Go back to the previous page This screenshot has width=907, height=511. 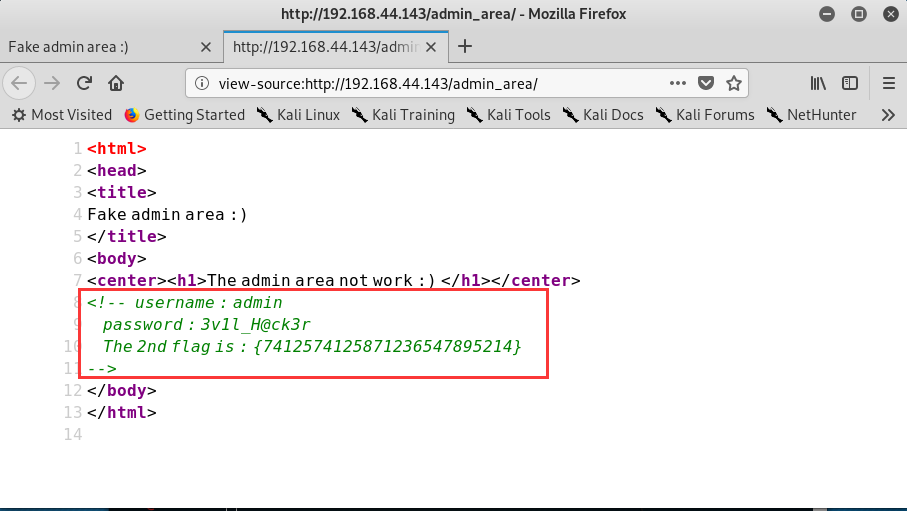click(19, 83)
